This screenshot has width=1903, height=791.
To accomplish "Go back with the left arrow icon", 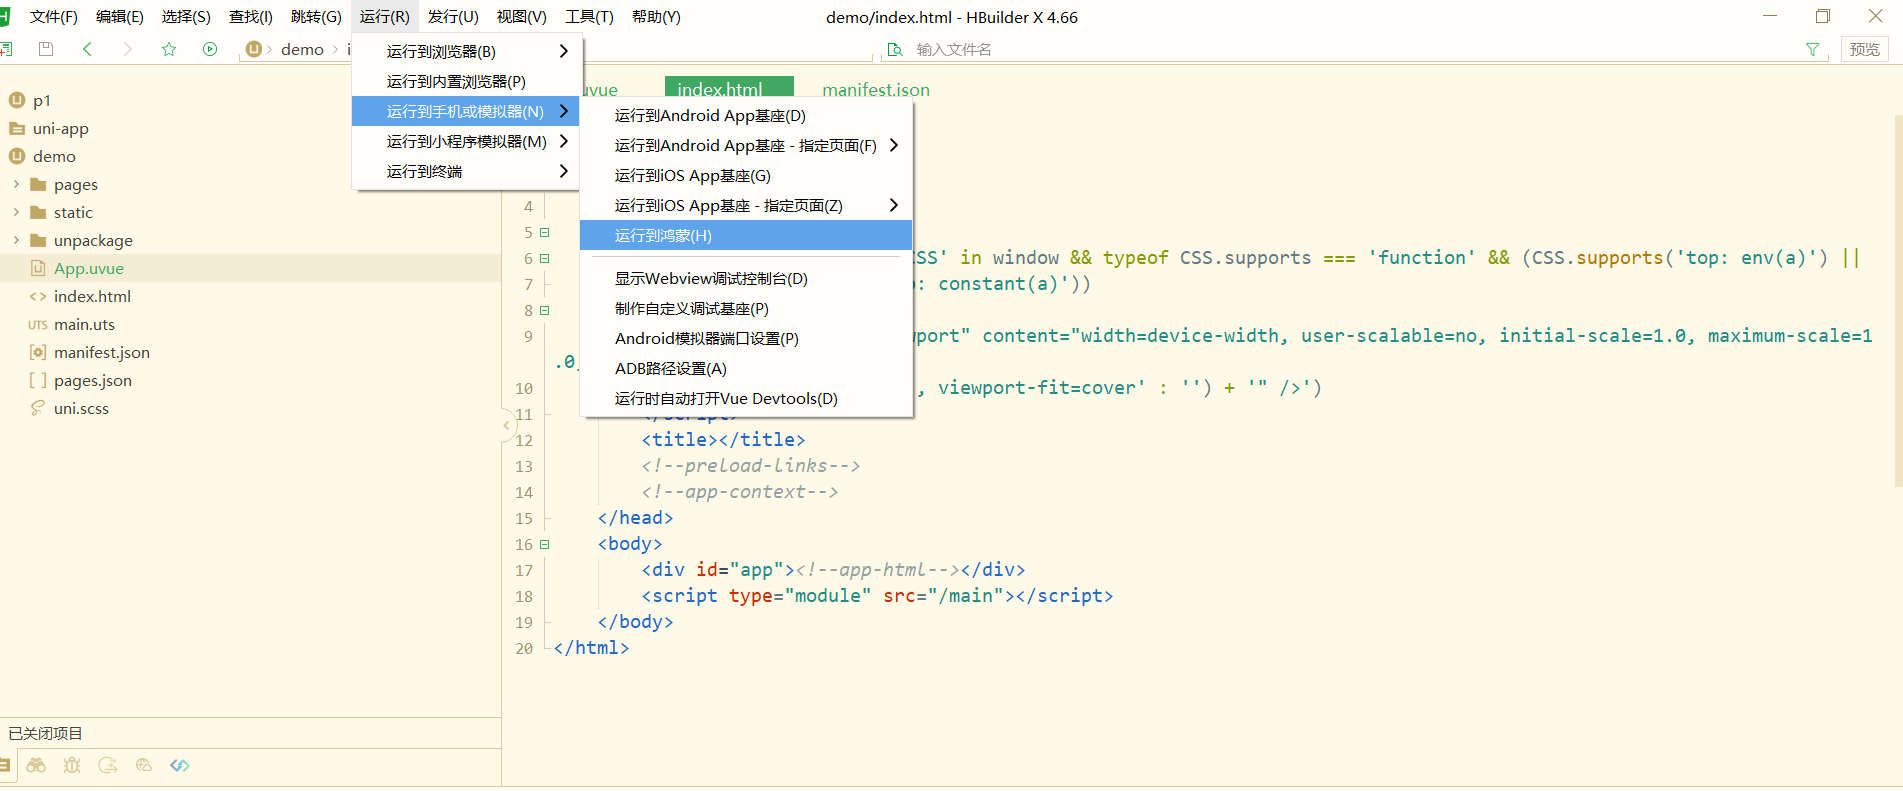I will pos(87,49).
